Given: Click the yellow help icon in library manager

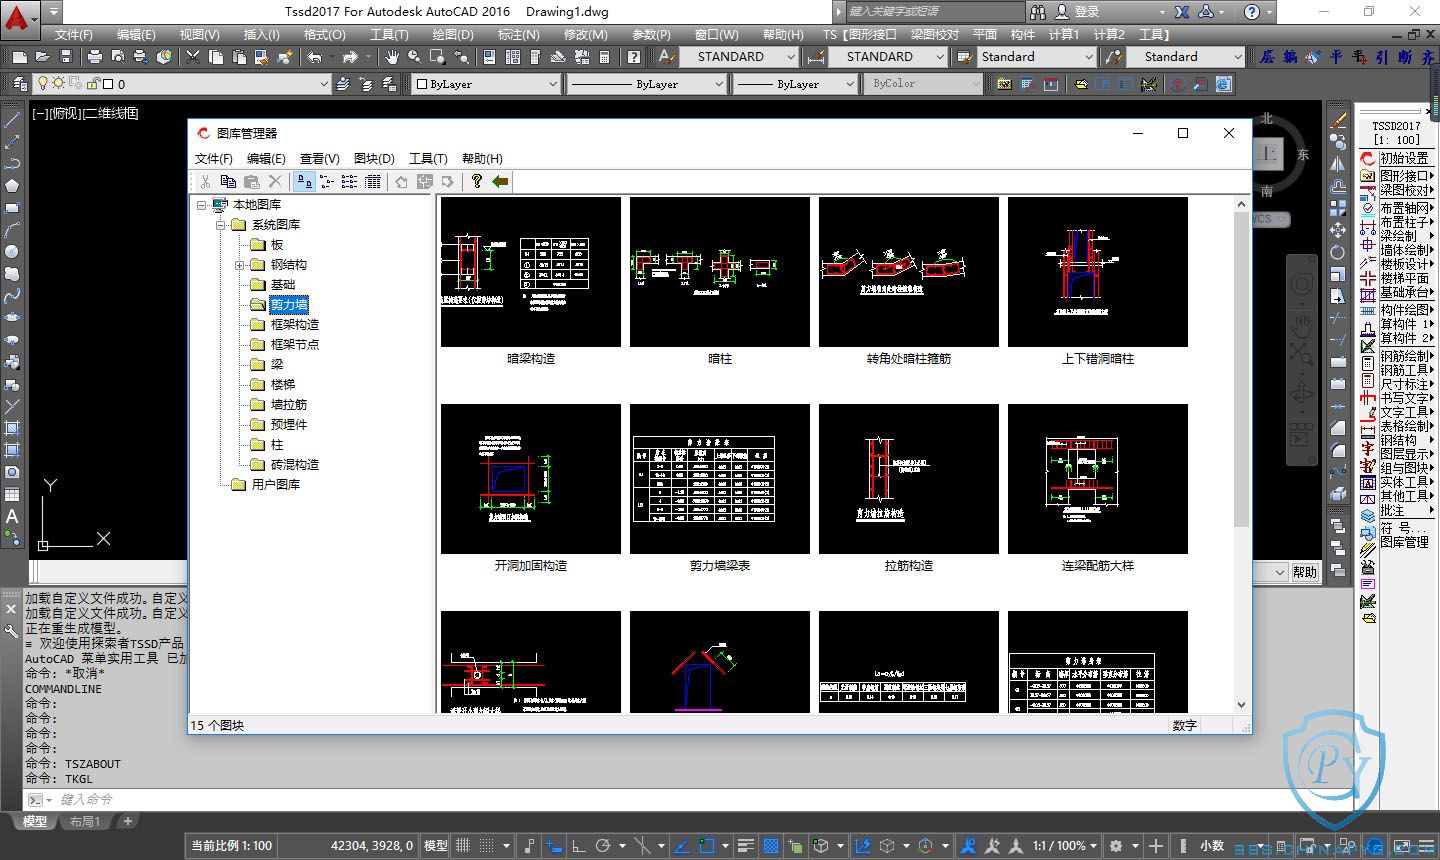Looking at the screenshot, I should (477, 182).
